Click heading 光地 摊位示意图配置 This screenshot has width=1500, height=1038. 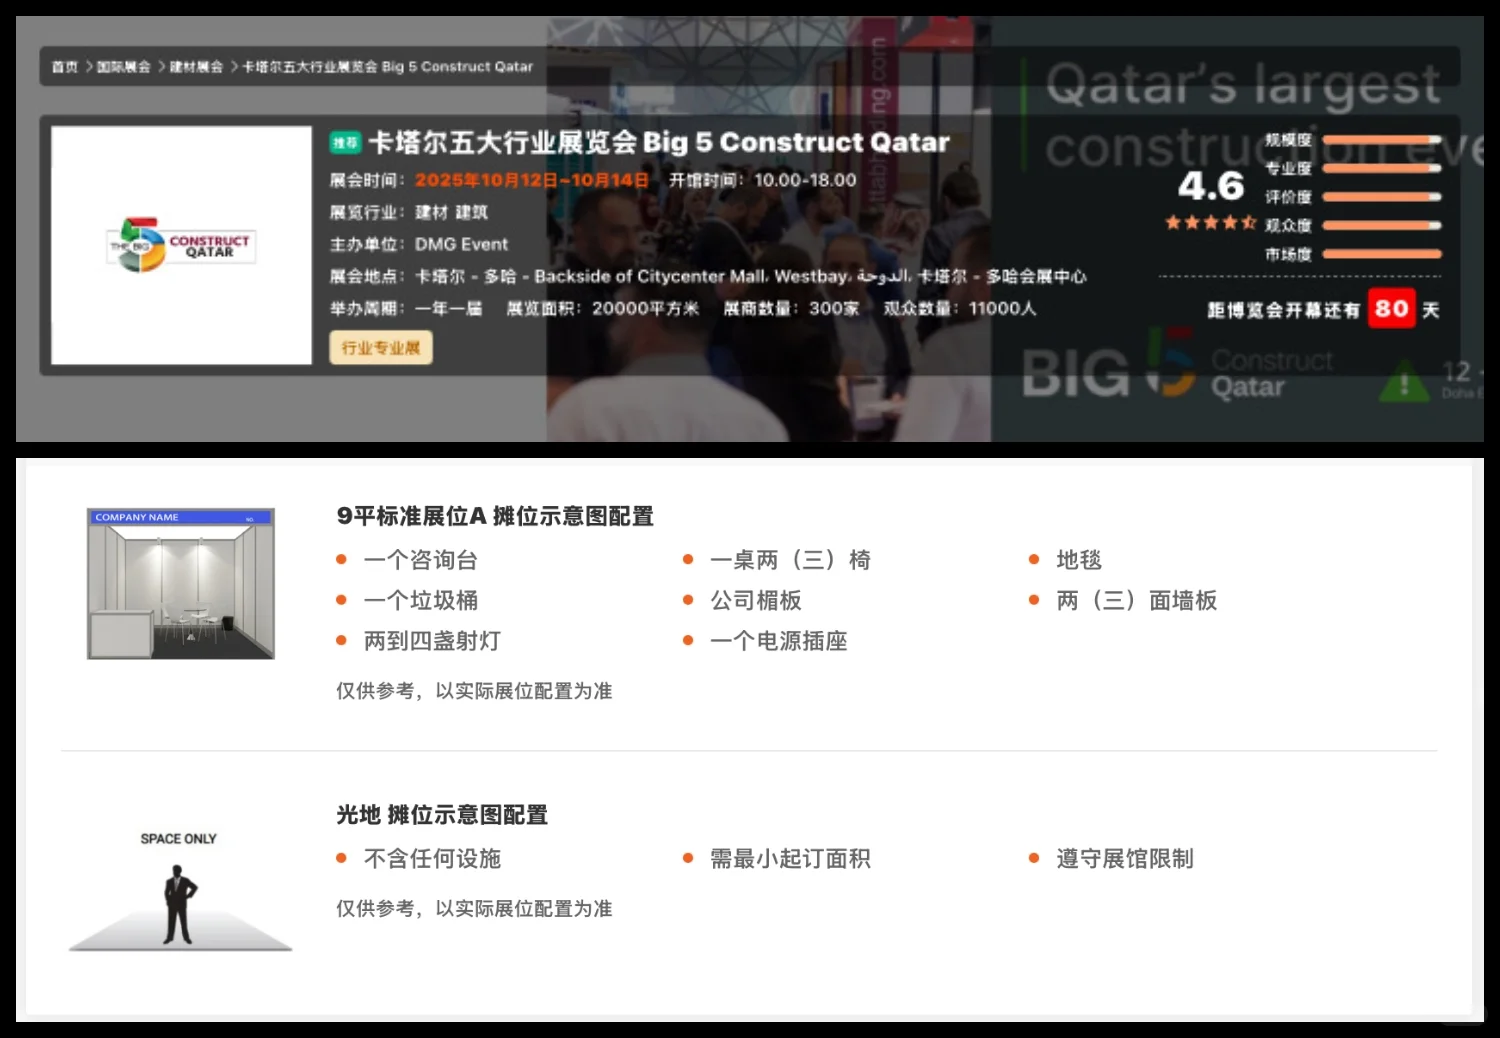click(x=442, y=815)
